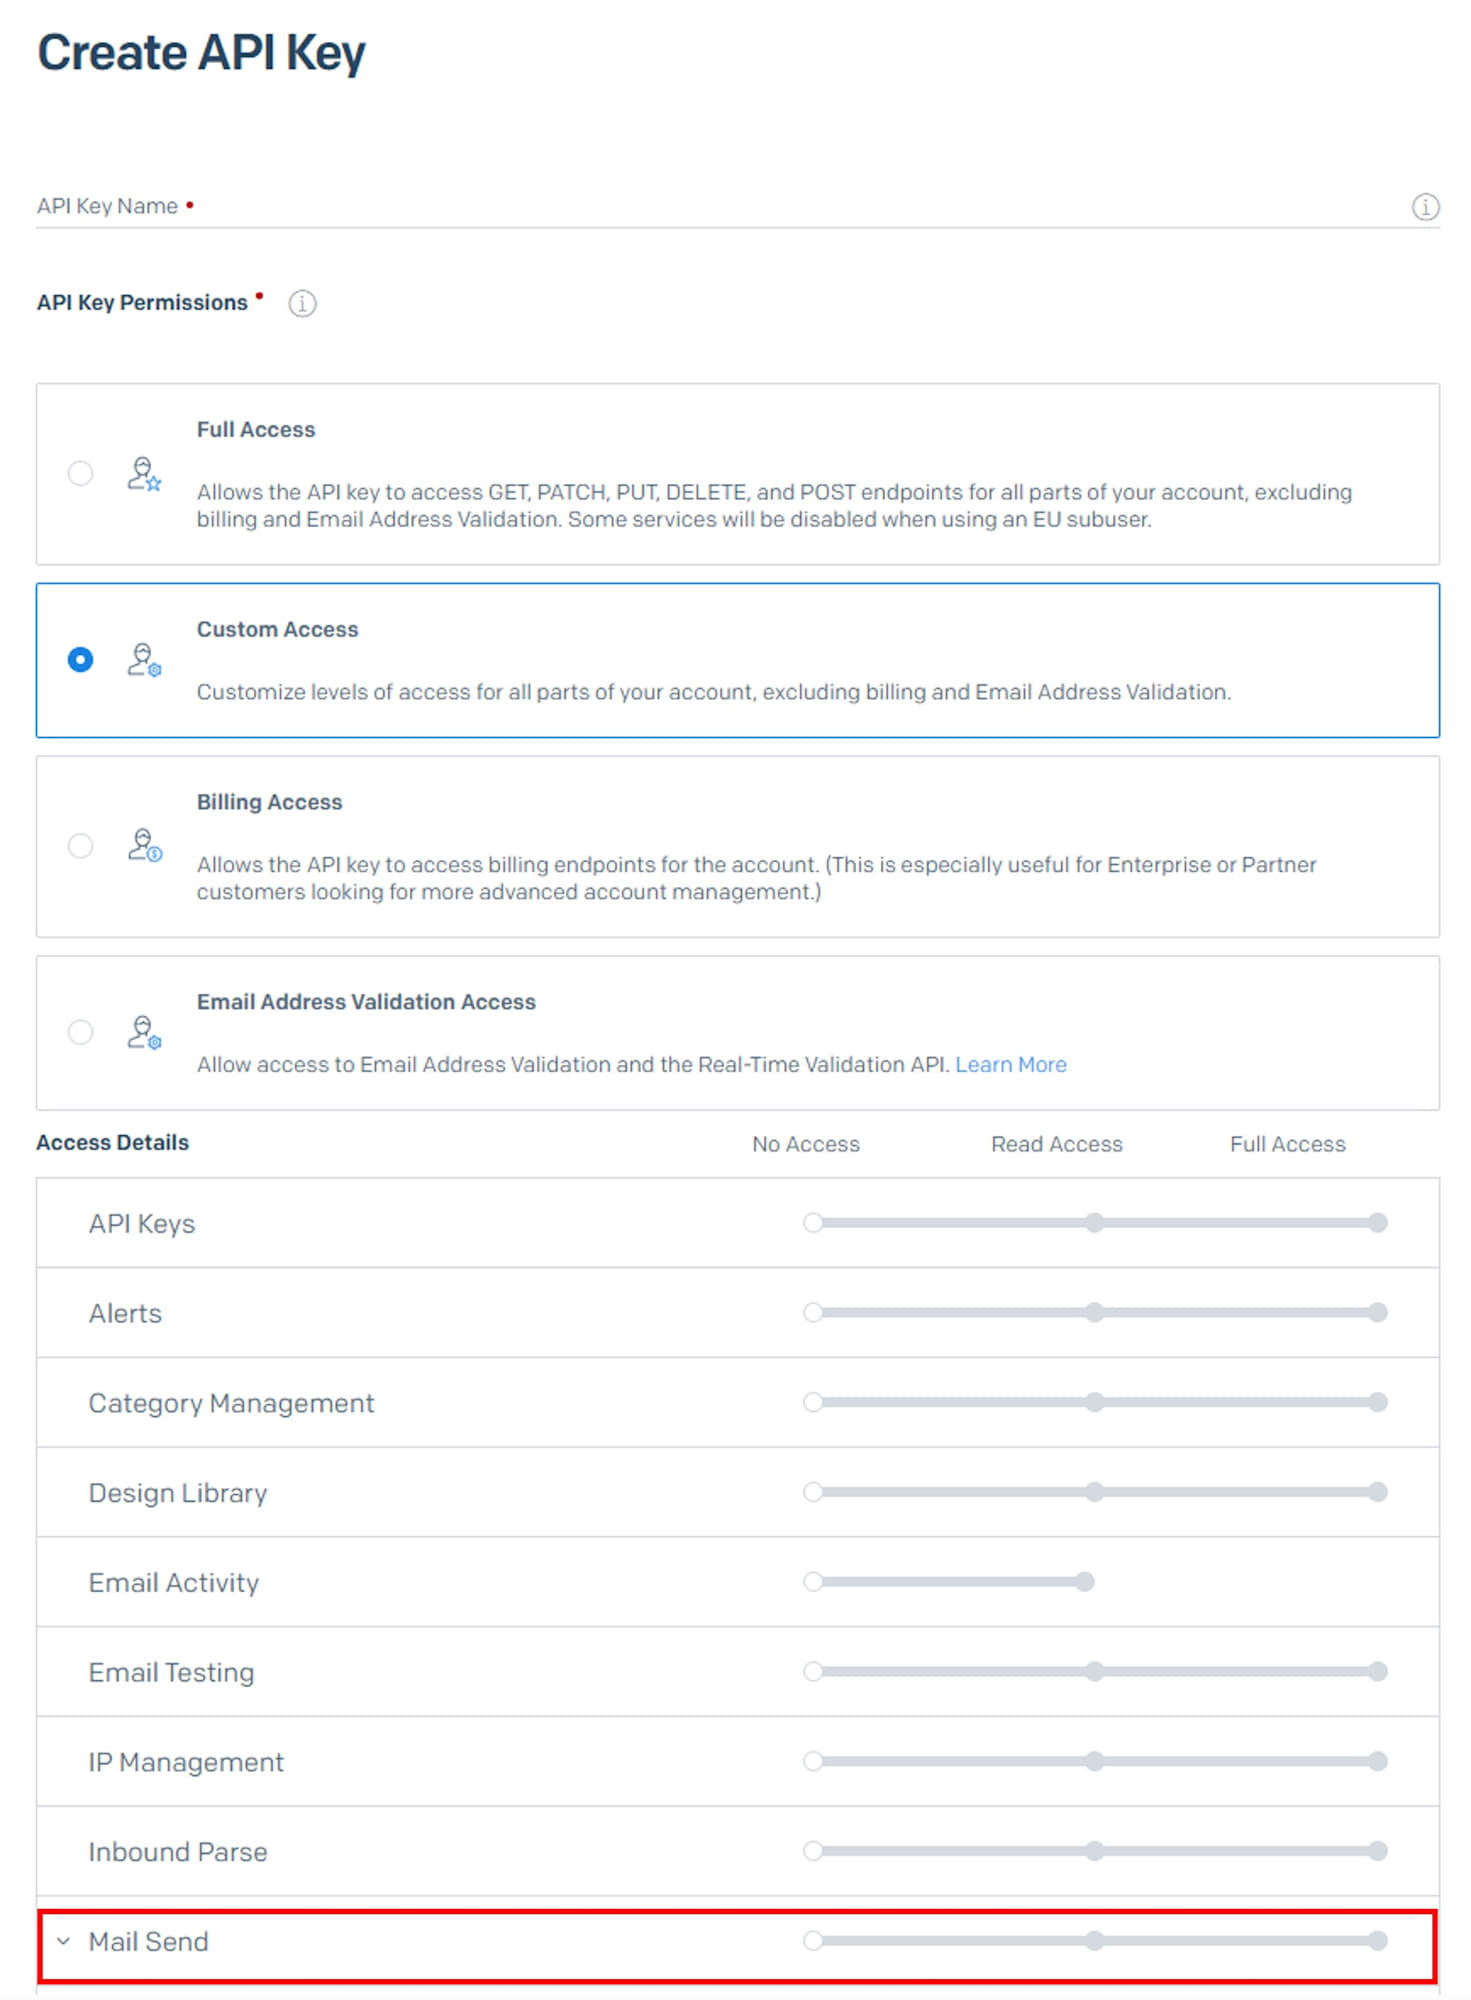Select the Full Access radio button
The image size is (1471, 2000).
[x=80, y=473]
